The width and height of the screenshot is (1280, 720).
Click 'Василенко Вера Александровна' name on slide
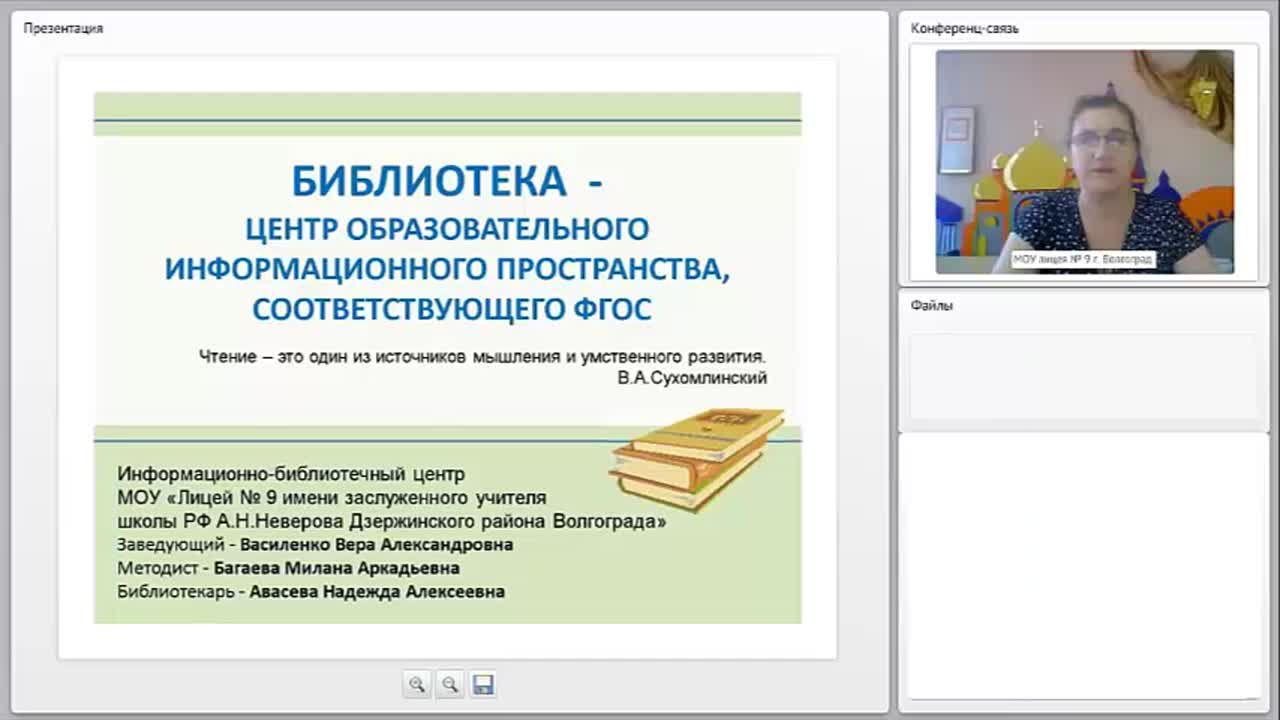tap(377, 545)
